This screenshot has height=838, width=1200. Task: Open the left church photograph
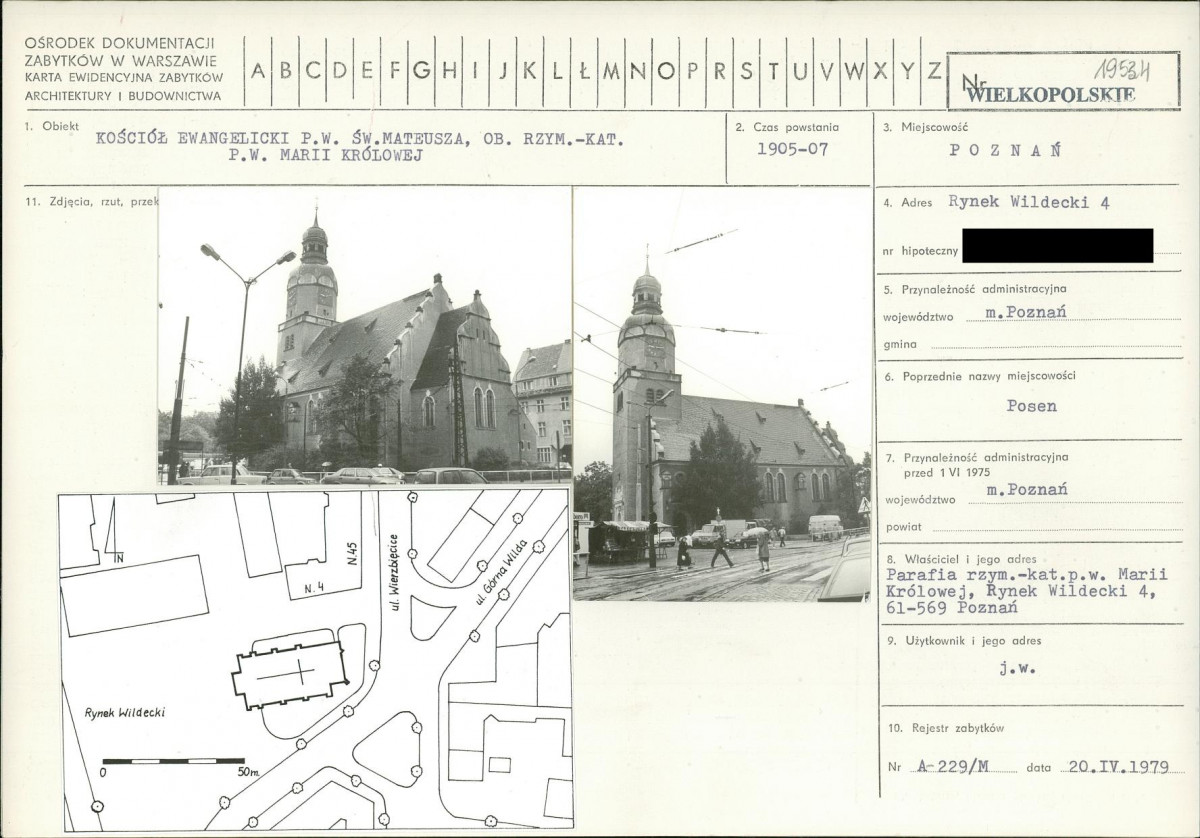click(x=364, y=335)
